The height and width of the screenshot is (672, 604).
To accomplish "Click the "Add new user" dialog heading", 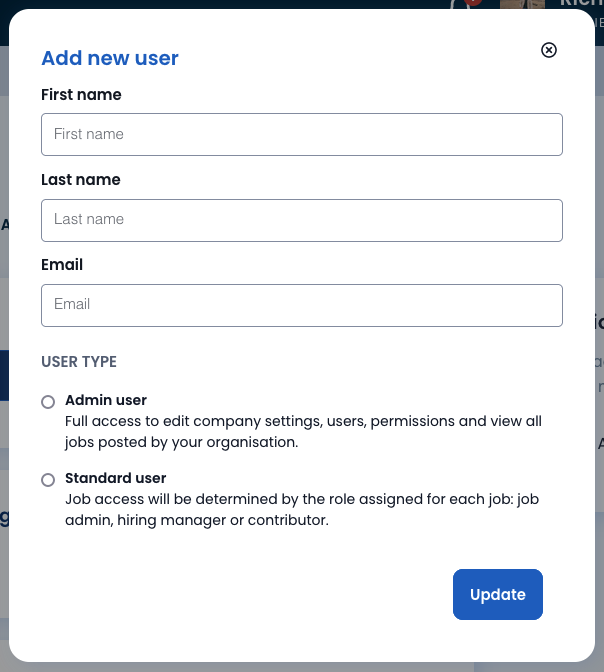I will click(110, 58).
